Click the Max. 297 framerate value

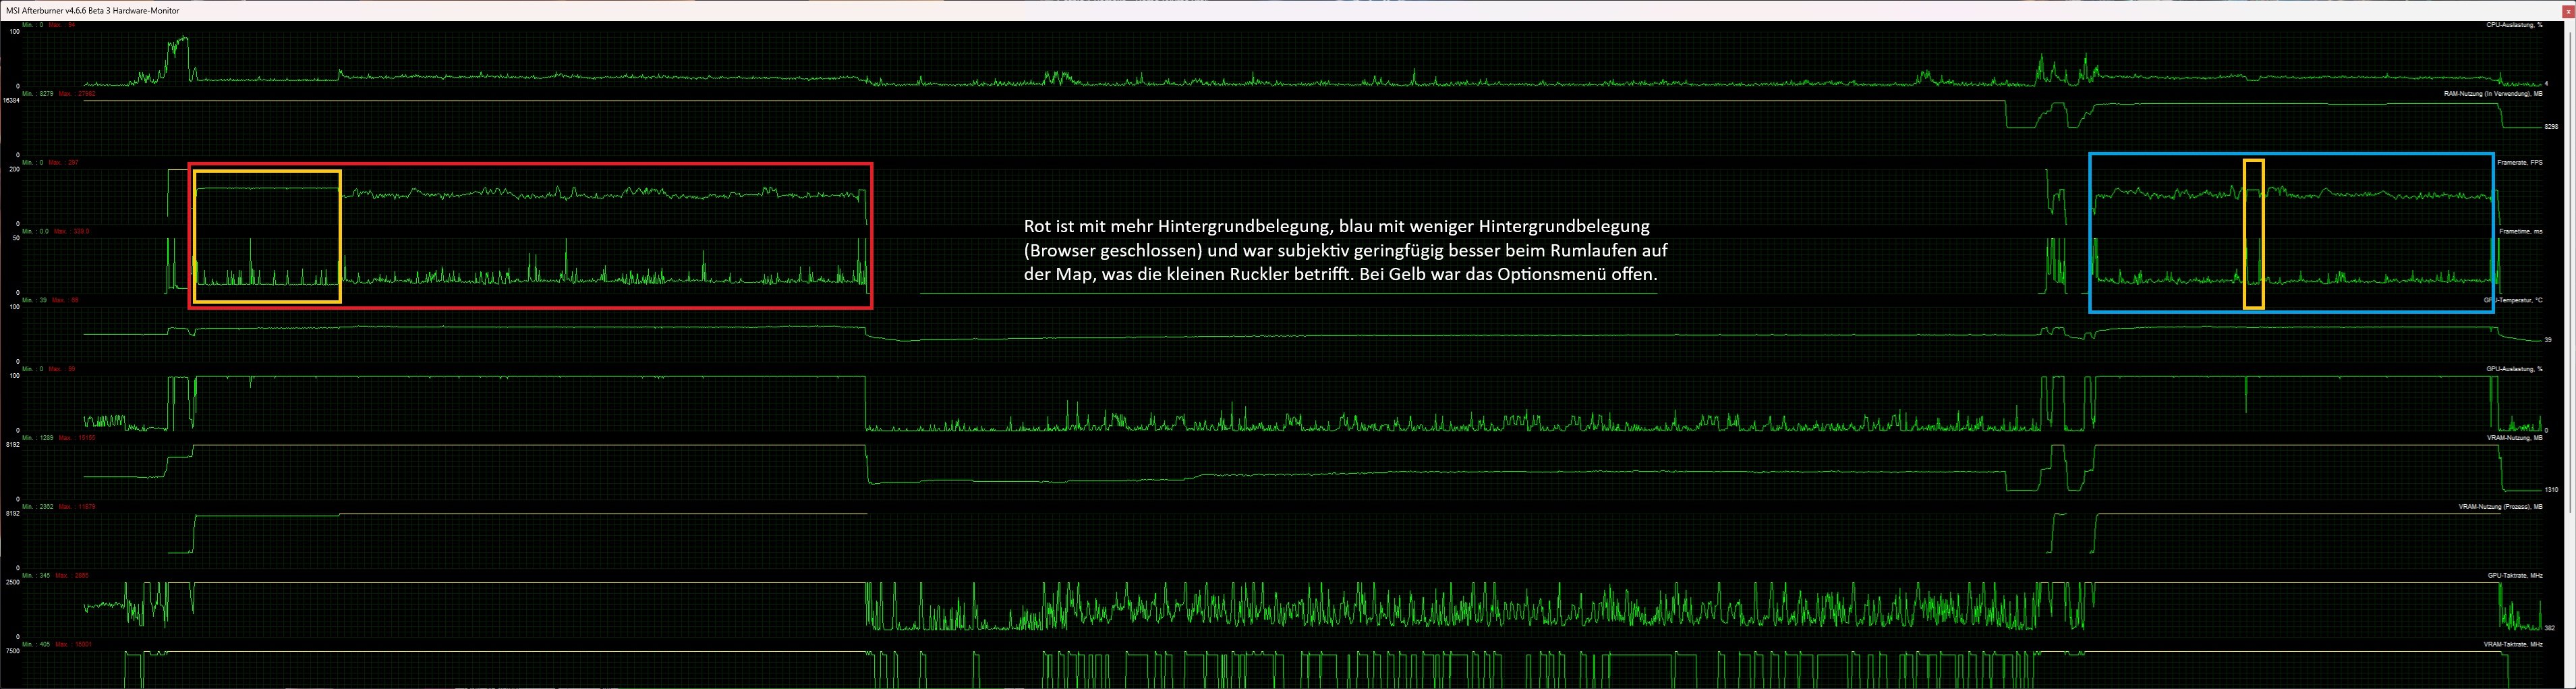click(x=64, y=163)
